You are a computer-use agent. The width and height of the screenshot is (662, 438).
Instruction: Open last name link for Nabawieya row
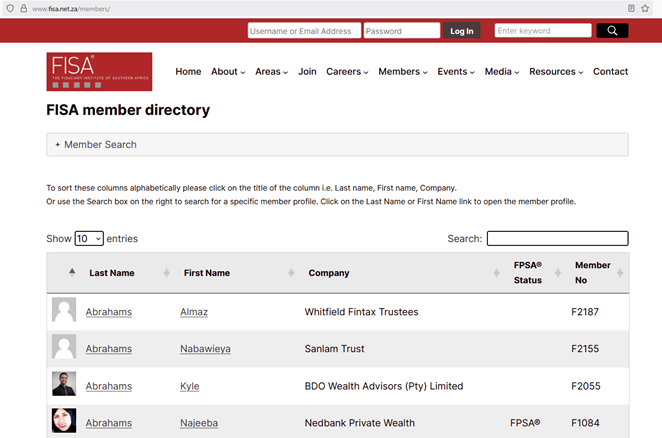tap(109, 349)
